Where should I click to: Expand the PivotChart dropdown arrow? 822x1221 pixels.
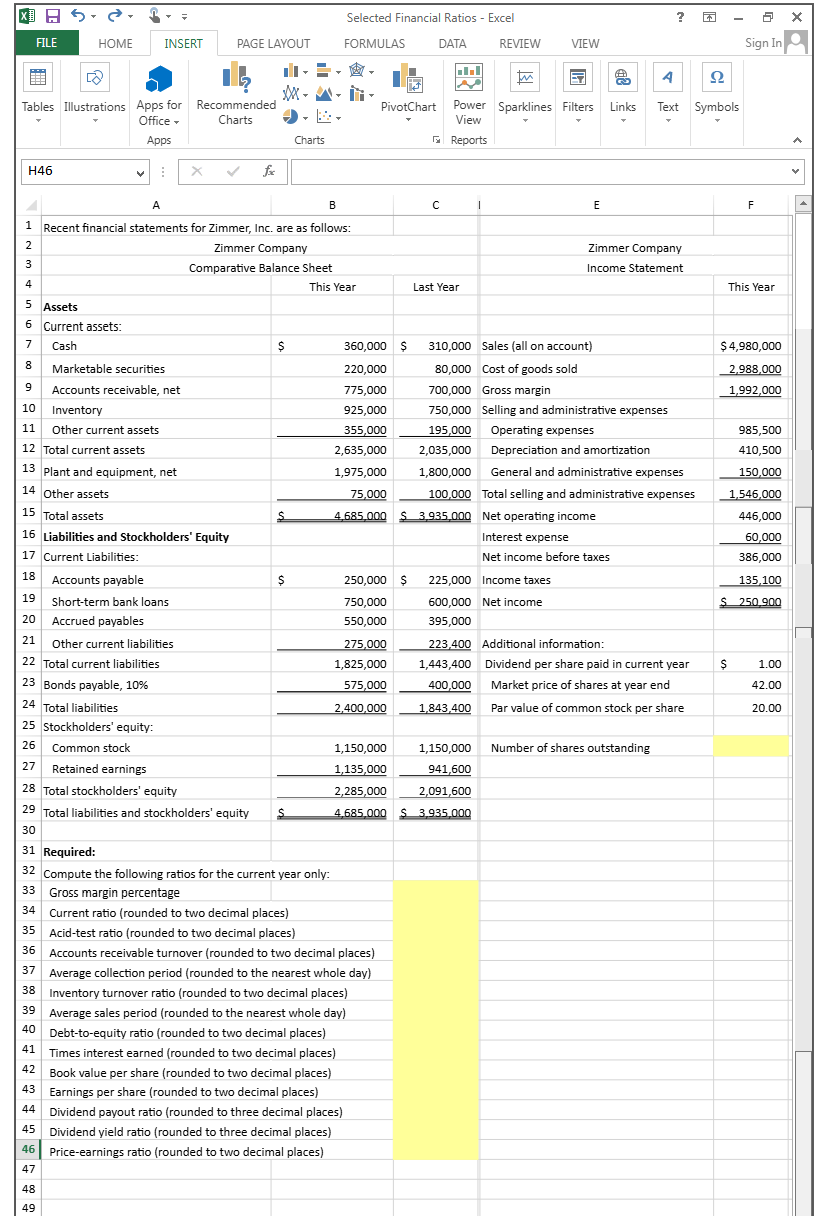(408, 120)
